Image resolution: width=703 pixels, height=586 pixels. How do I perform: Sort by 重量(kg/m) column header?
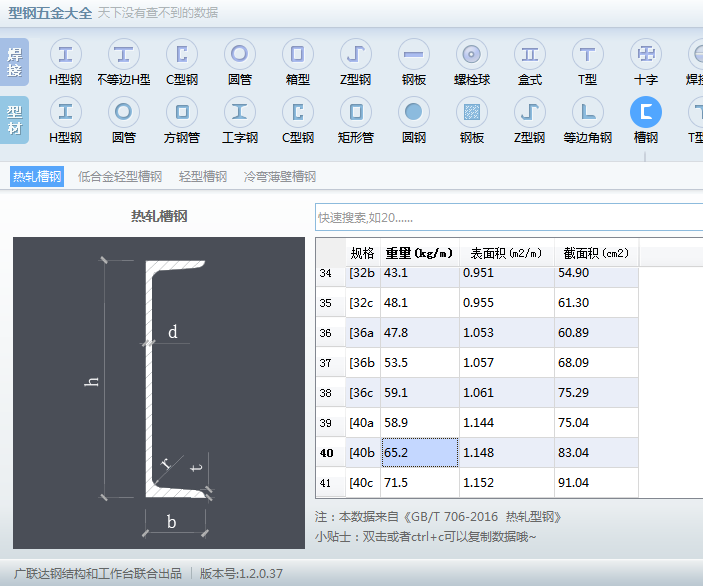point(420,253)
